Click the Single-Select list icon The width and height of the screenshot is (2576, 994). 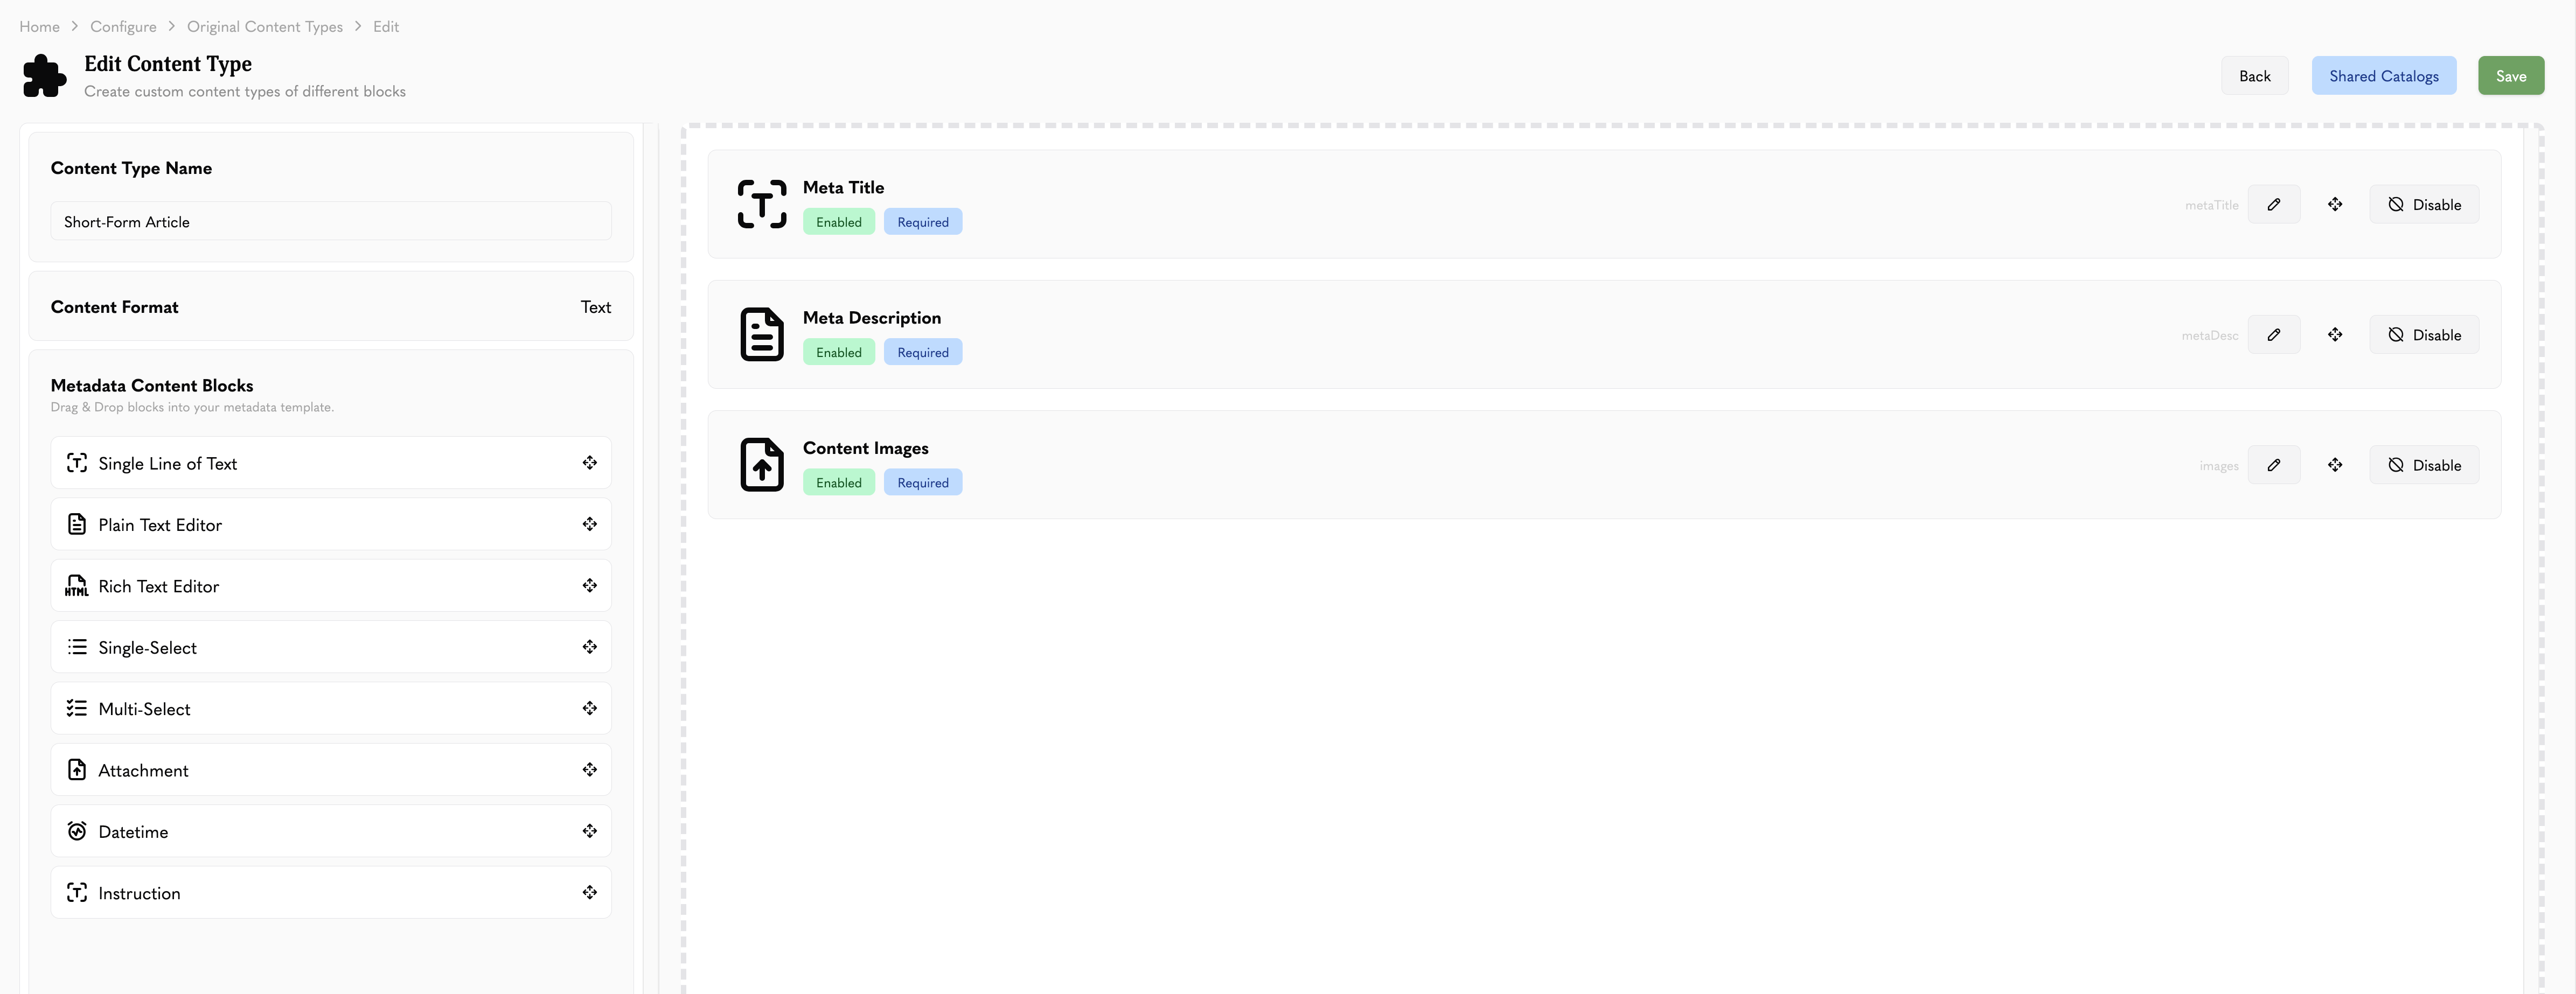(x=77, y=647)
